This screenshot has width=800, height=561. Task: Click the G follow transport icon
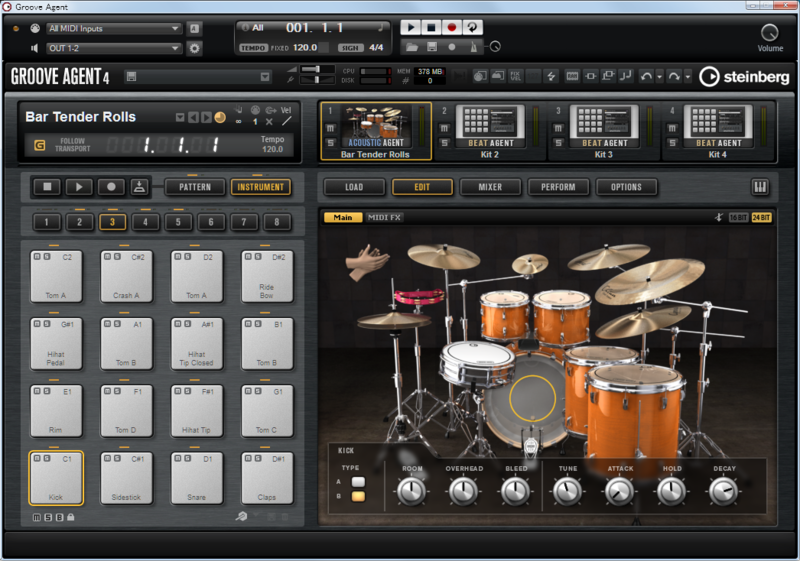click(x=39, y=145)
